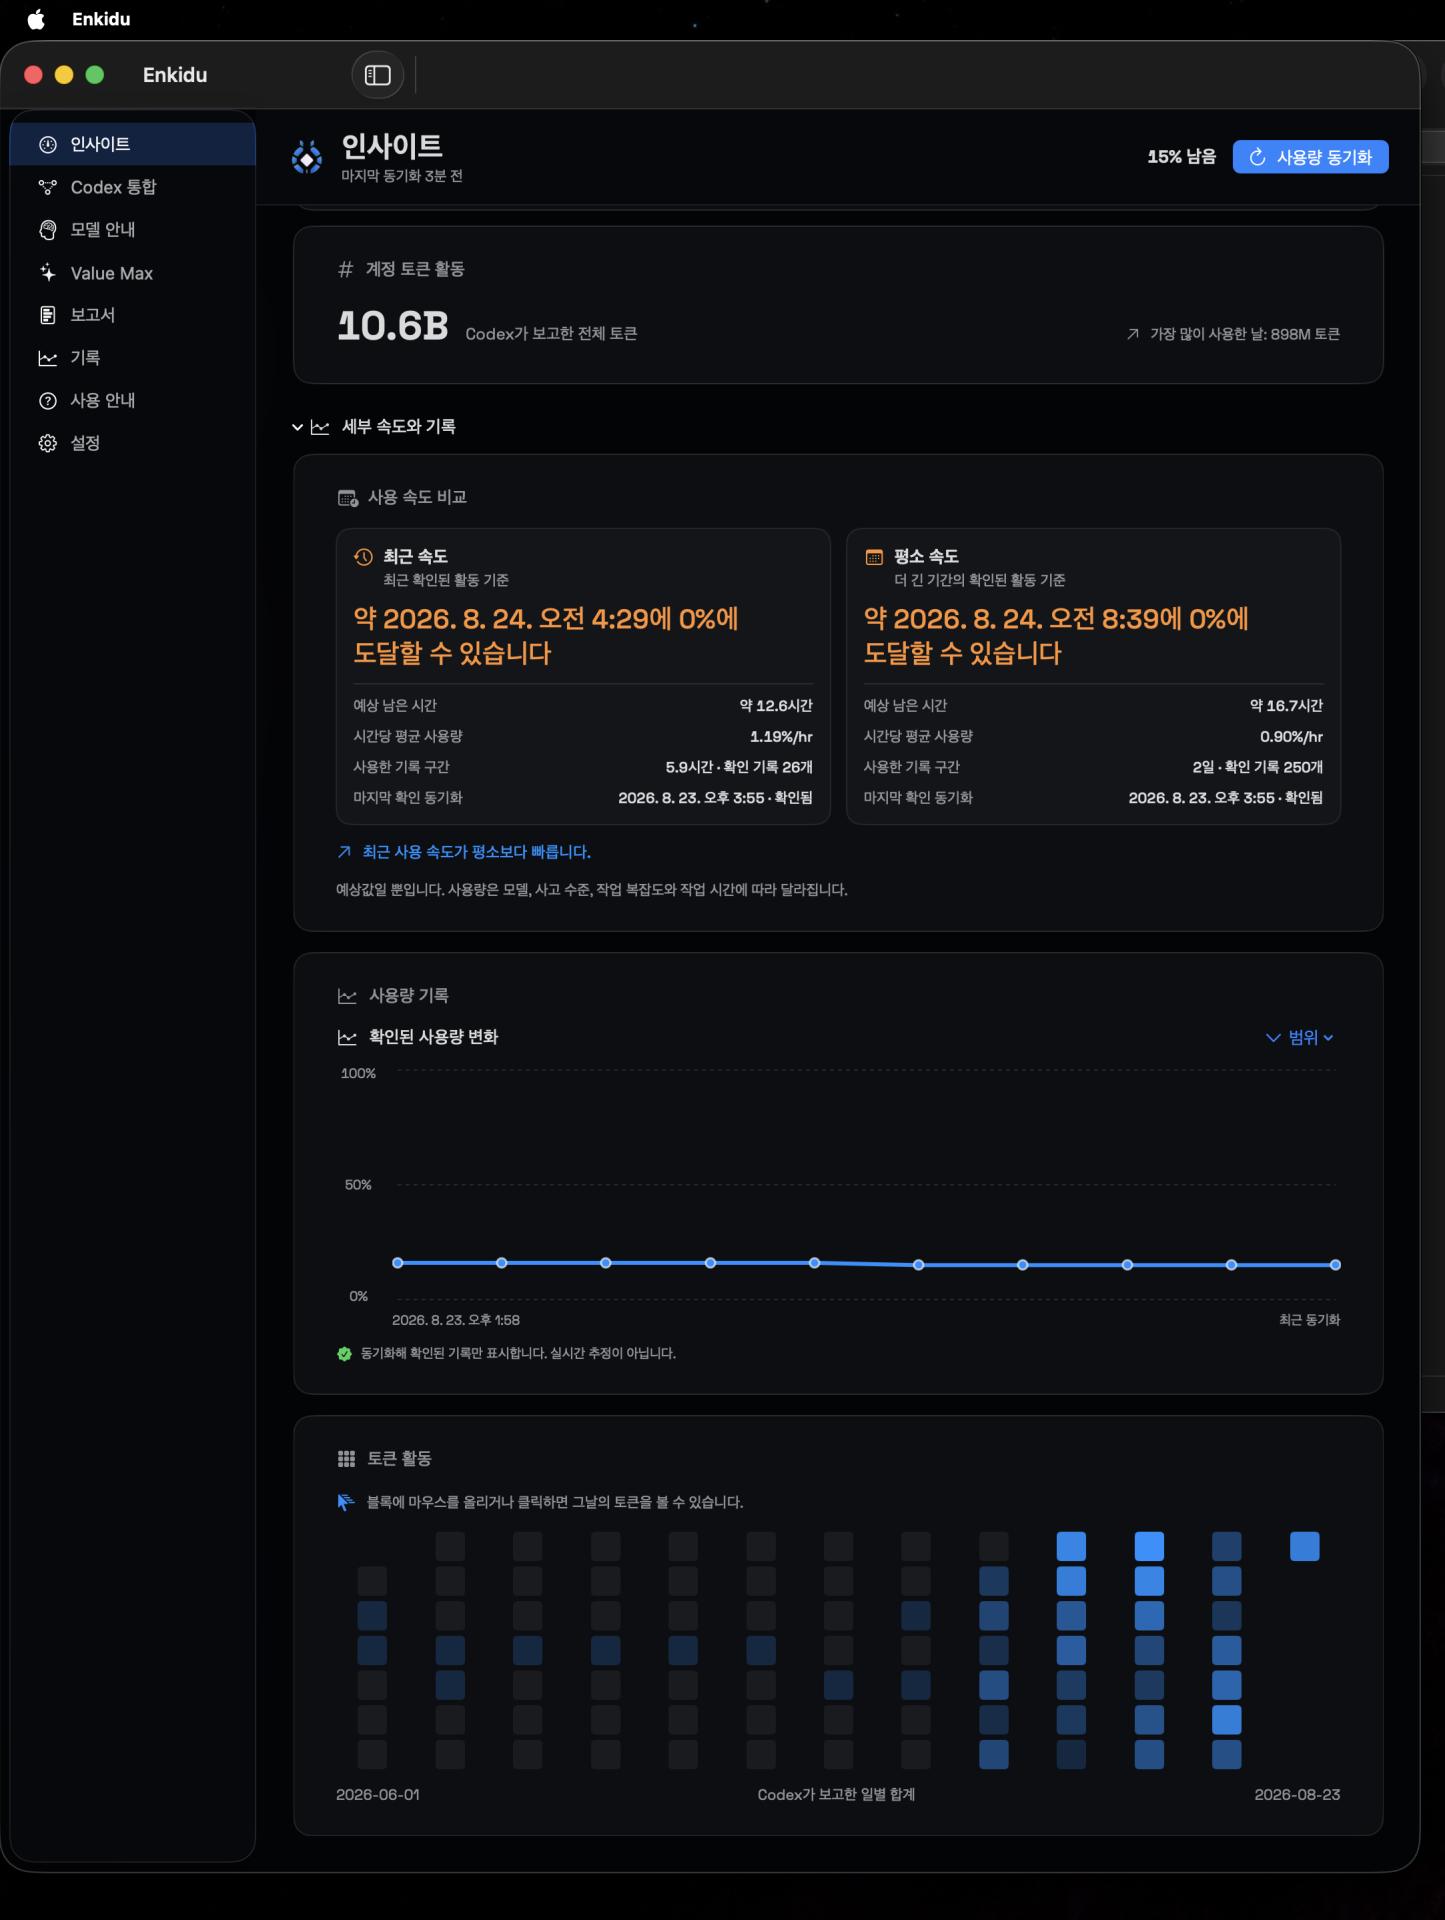Screen dimensions: 1445x1920
Task: Click the chart icon beside 사용량 기록
Action: (x=347, y=996)
